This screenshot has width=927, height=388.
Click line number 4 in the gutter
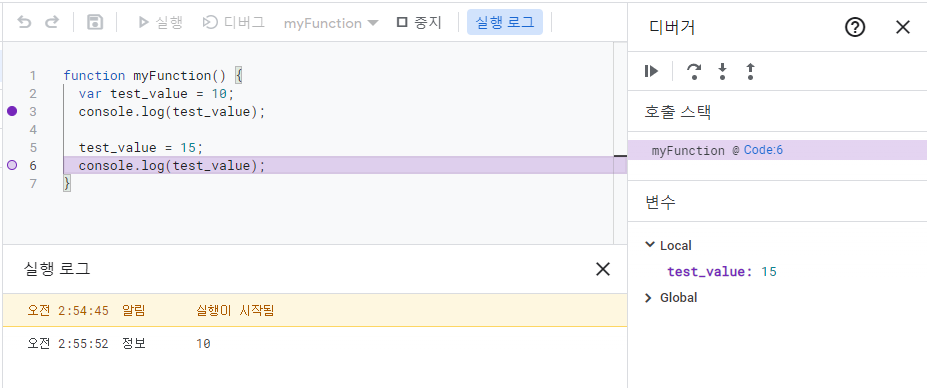(33, 130)
